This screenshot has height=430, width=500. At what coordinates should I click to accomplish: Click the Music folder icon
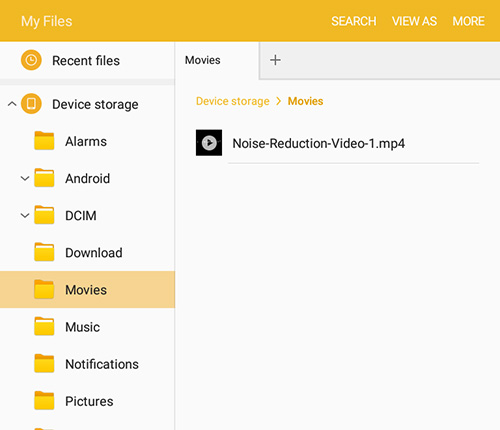(44, 327)
